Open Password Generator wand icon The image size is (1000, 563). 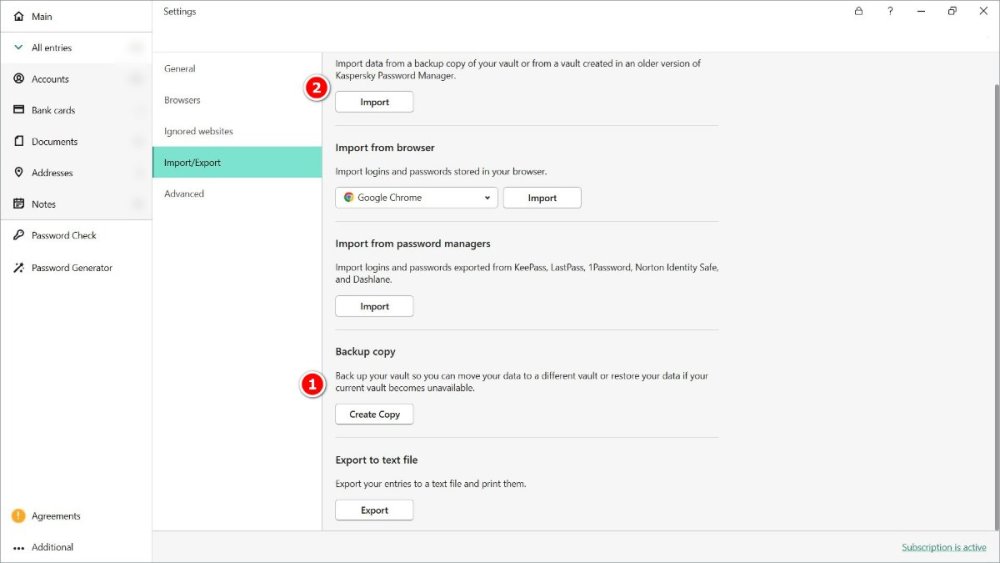18,268
